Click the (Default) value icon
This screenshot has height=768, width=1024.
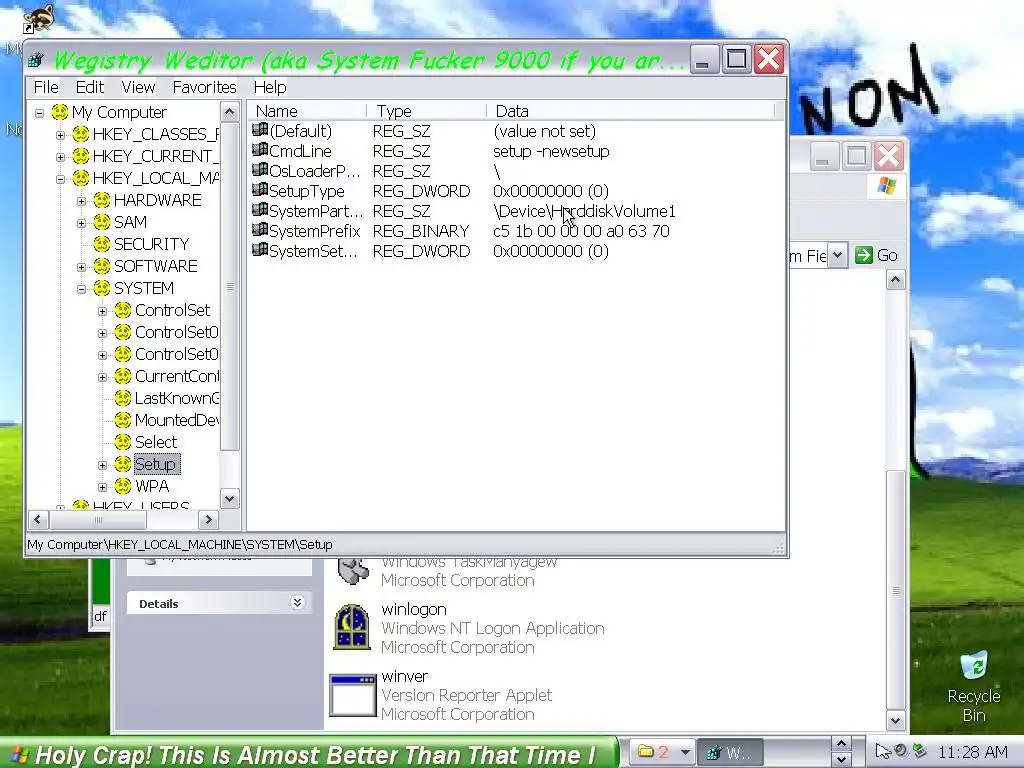click(x=260, y=130)
